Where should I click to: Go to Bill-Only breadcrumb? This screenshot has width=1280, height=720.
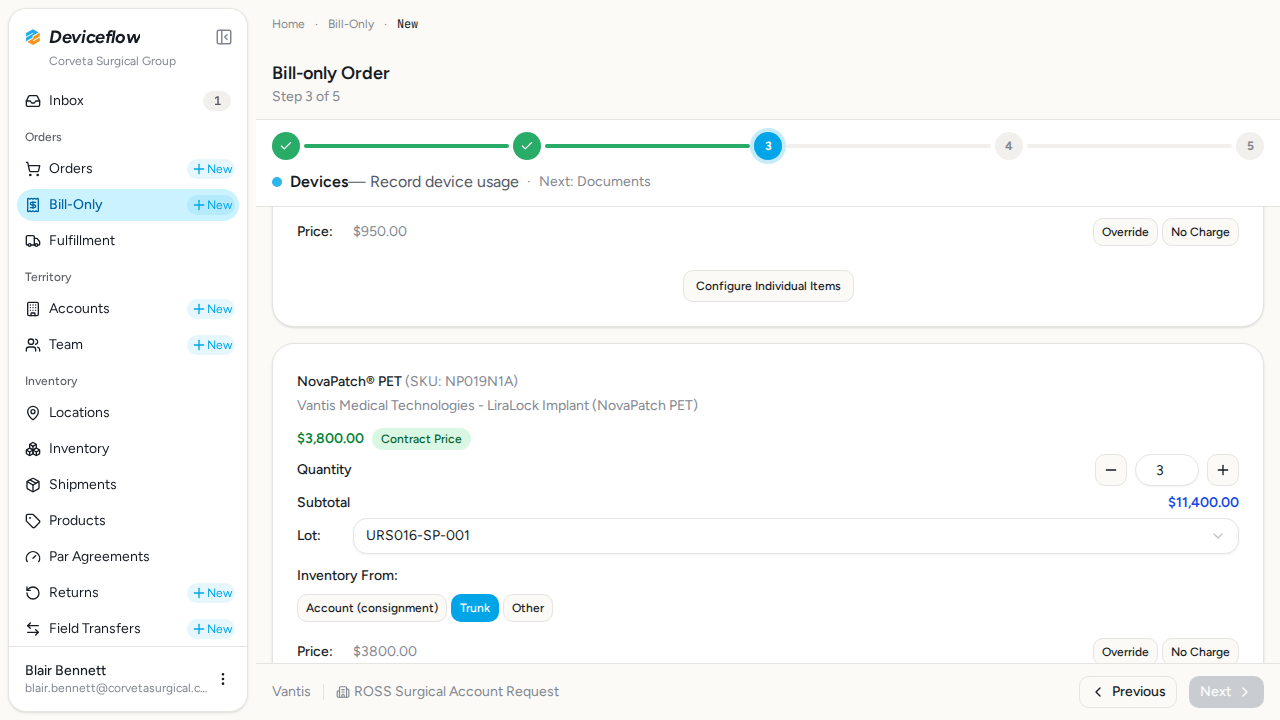click(351, 24)
